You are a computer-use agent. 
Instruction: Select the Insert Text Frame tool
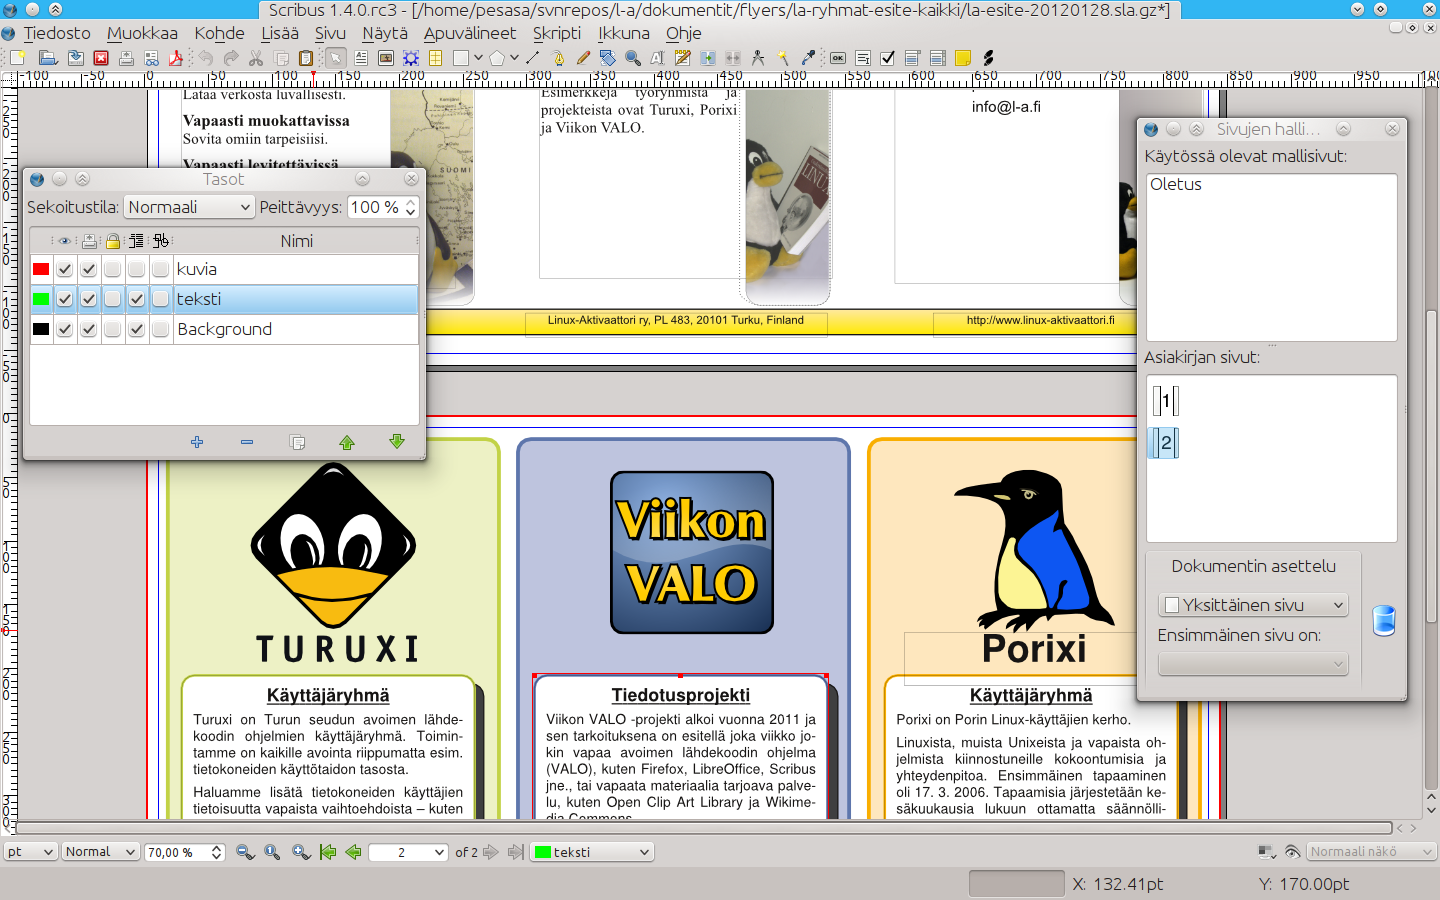click(362, 58)
